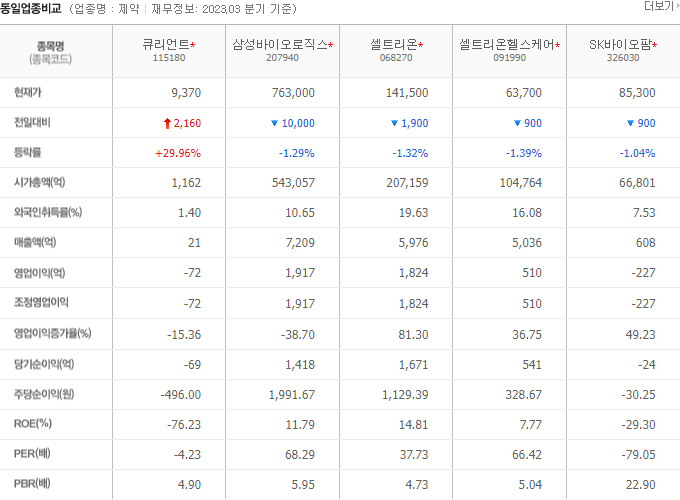680x500 pixels.
Task: Click the sales value 5,036
Action: (x=527, y=243)
